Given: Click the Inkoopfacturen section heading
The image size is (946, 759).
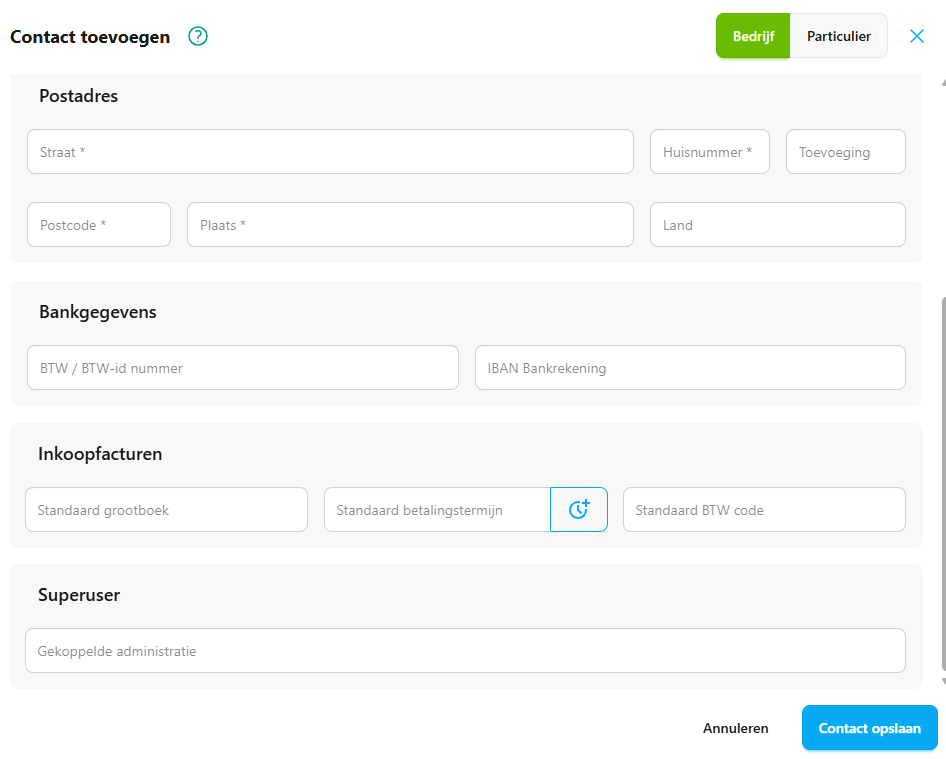Looking at the screenshot, I should [100, 454].
